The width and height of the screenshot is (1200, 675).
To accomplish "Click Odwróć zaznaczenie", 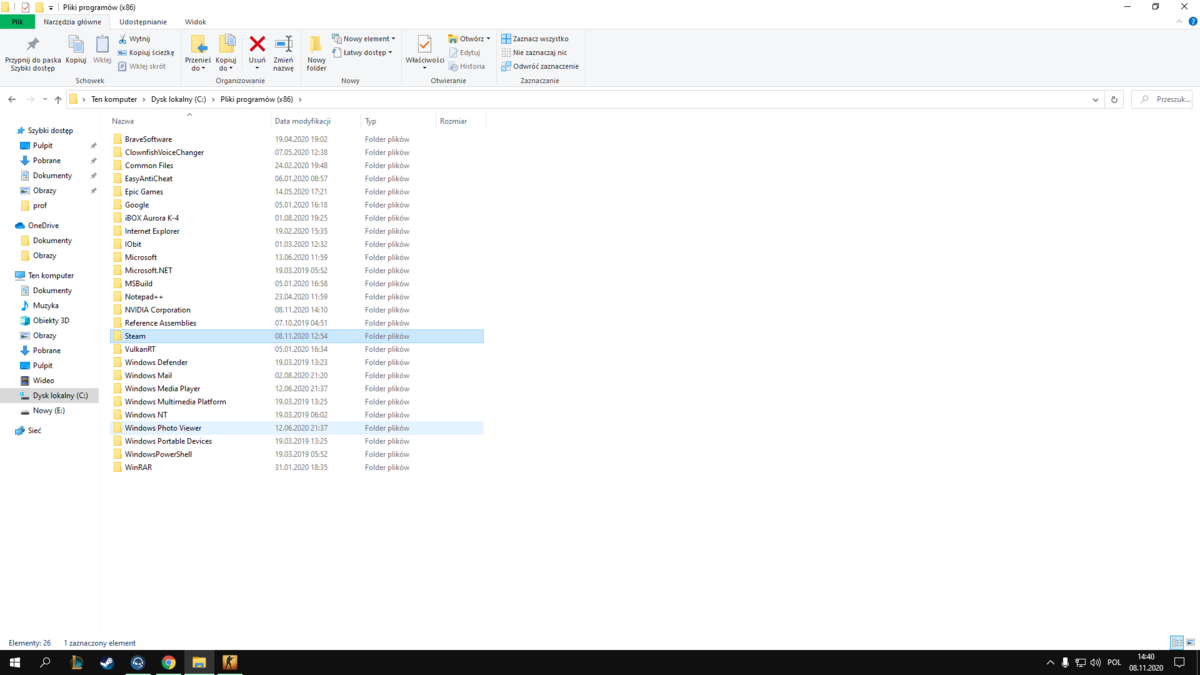I will 540,67.
